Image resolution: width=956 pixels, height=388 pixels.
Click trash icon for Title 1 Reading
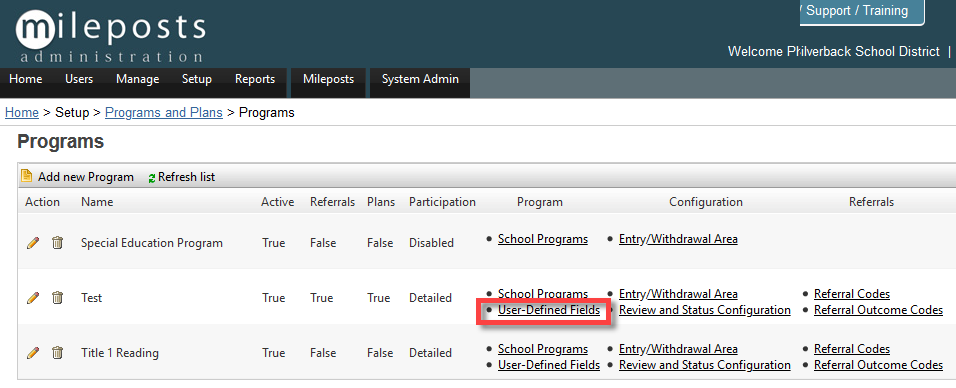point(57,353)
